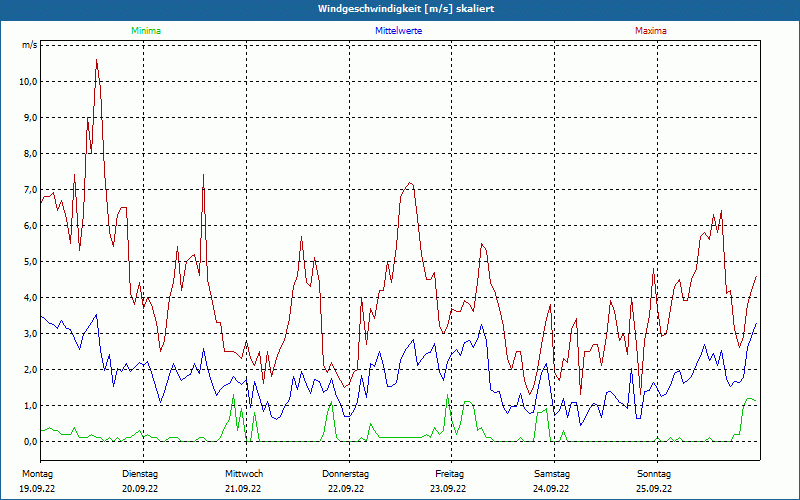Click the '9,0' y-axis value
The image size is (800, 500).
[30, 117]
